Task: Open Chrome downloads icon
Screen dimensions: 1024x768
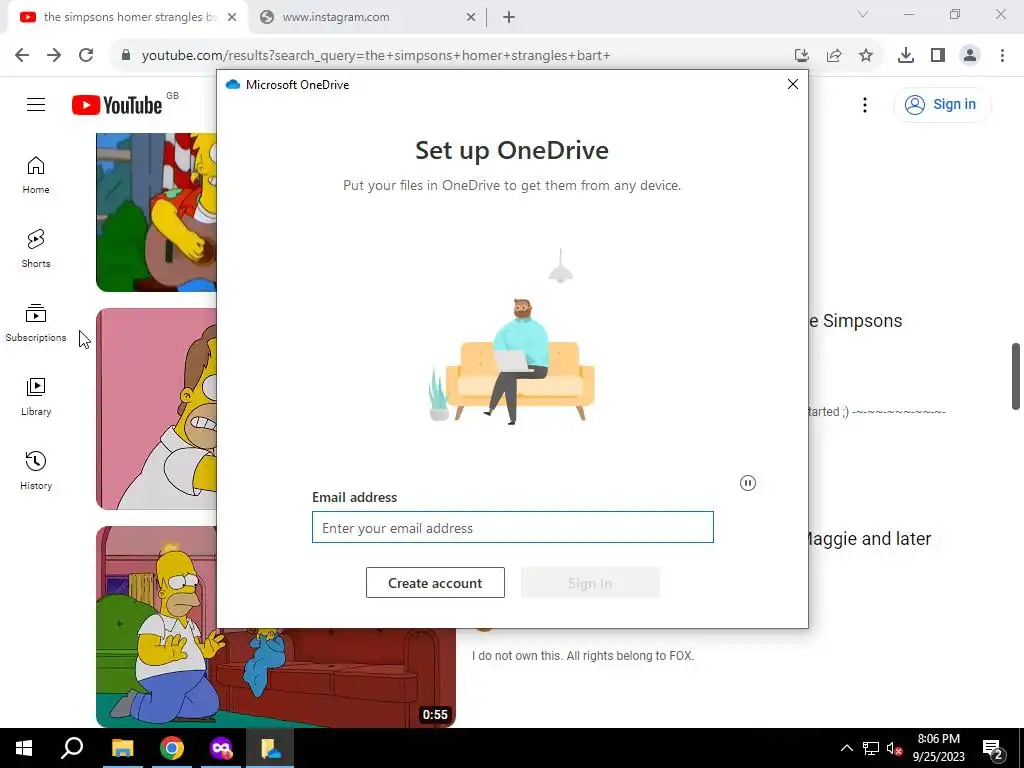Action: tap(906, 56)
